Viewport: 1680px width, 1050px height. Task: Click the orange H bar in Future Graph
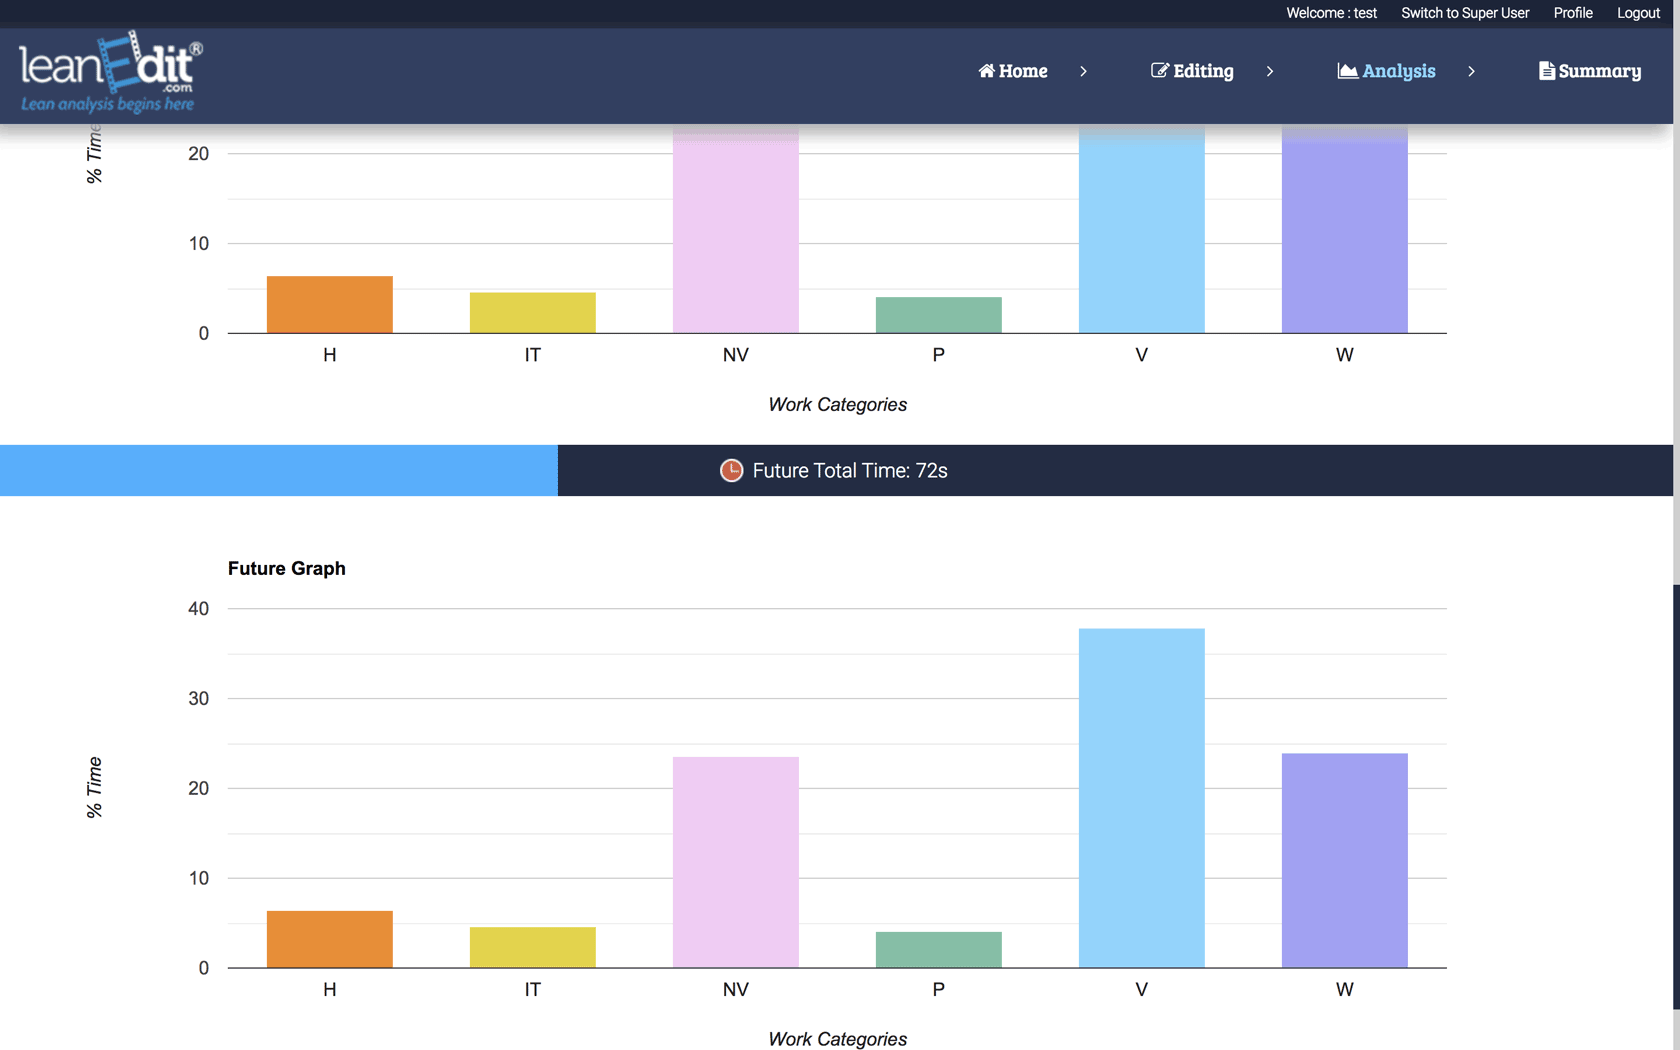[330, 939]
